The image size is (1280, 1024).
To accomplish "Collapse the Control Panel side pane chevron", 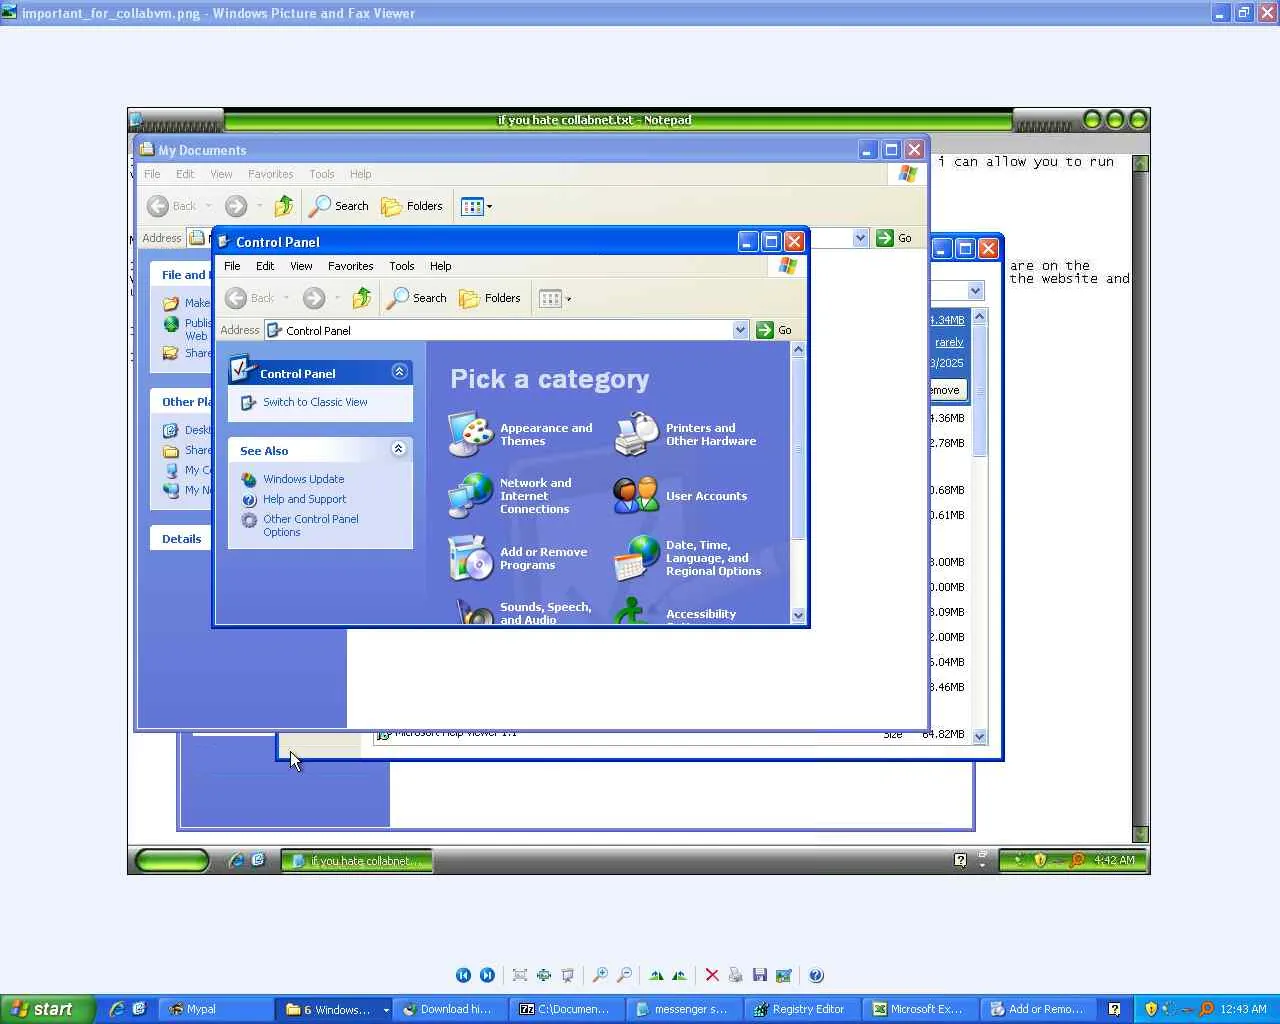I will (399, 372).
